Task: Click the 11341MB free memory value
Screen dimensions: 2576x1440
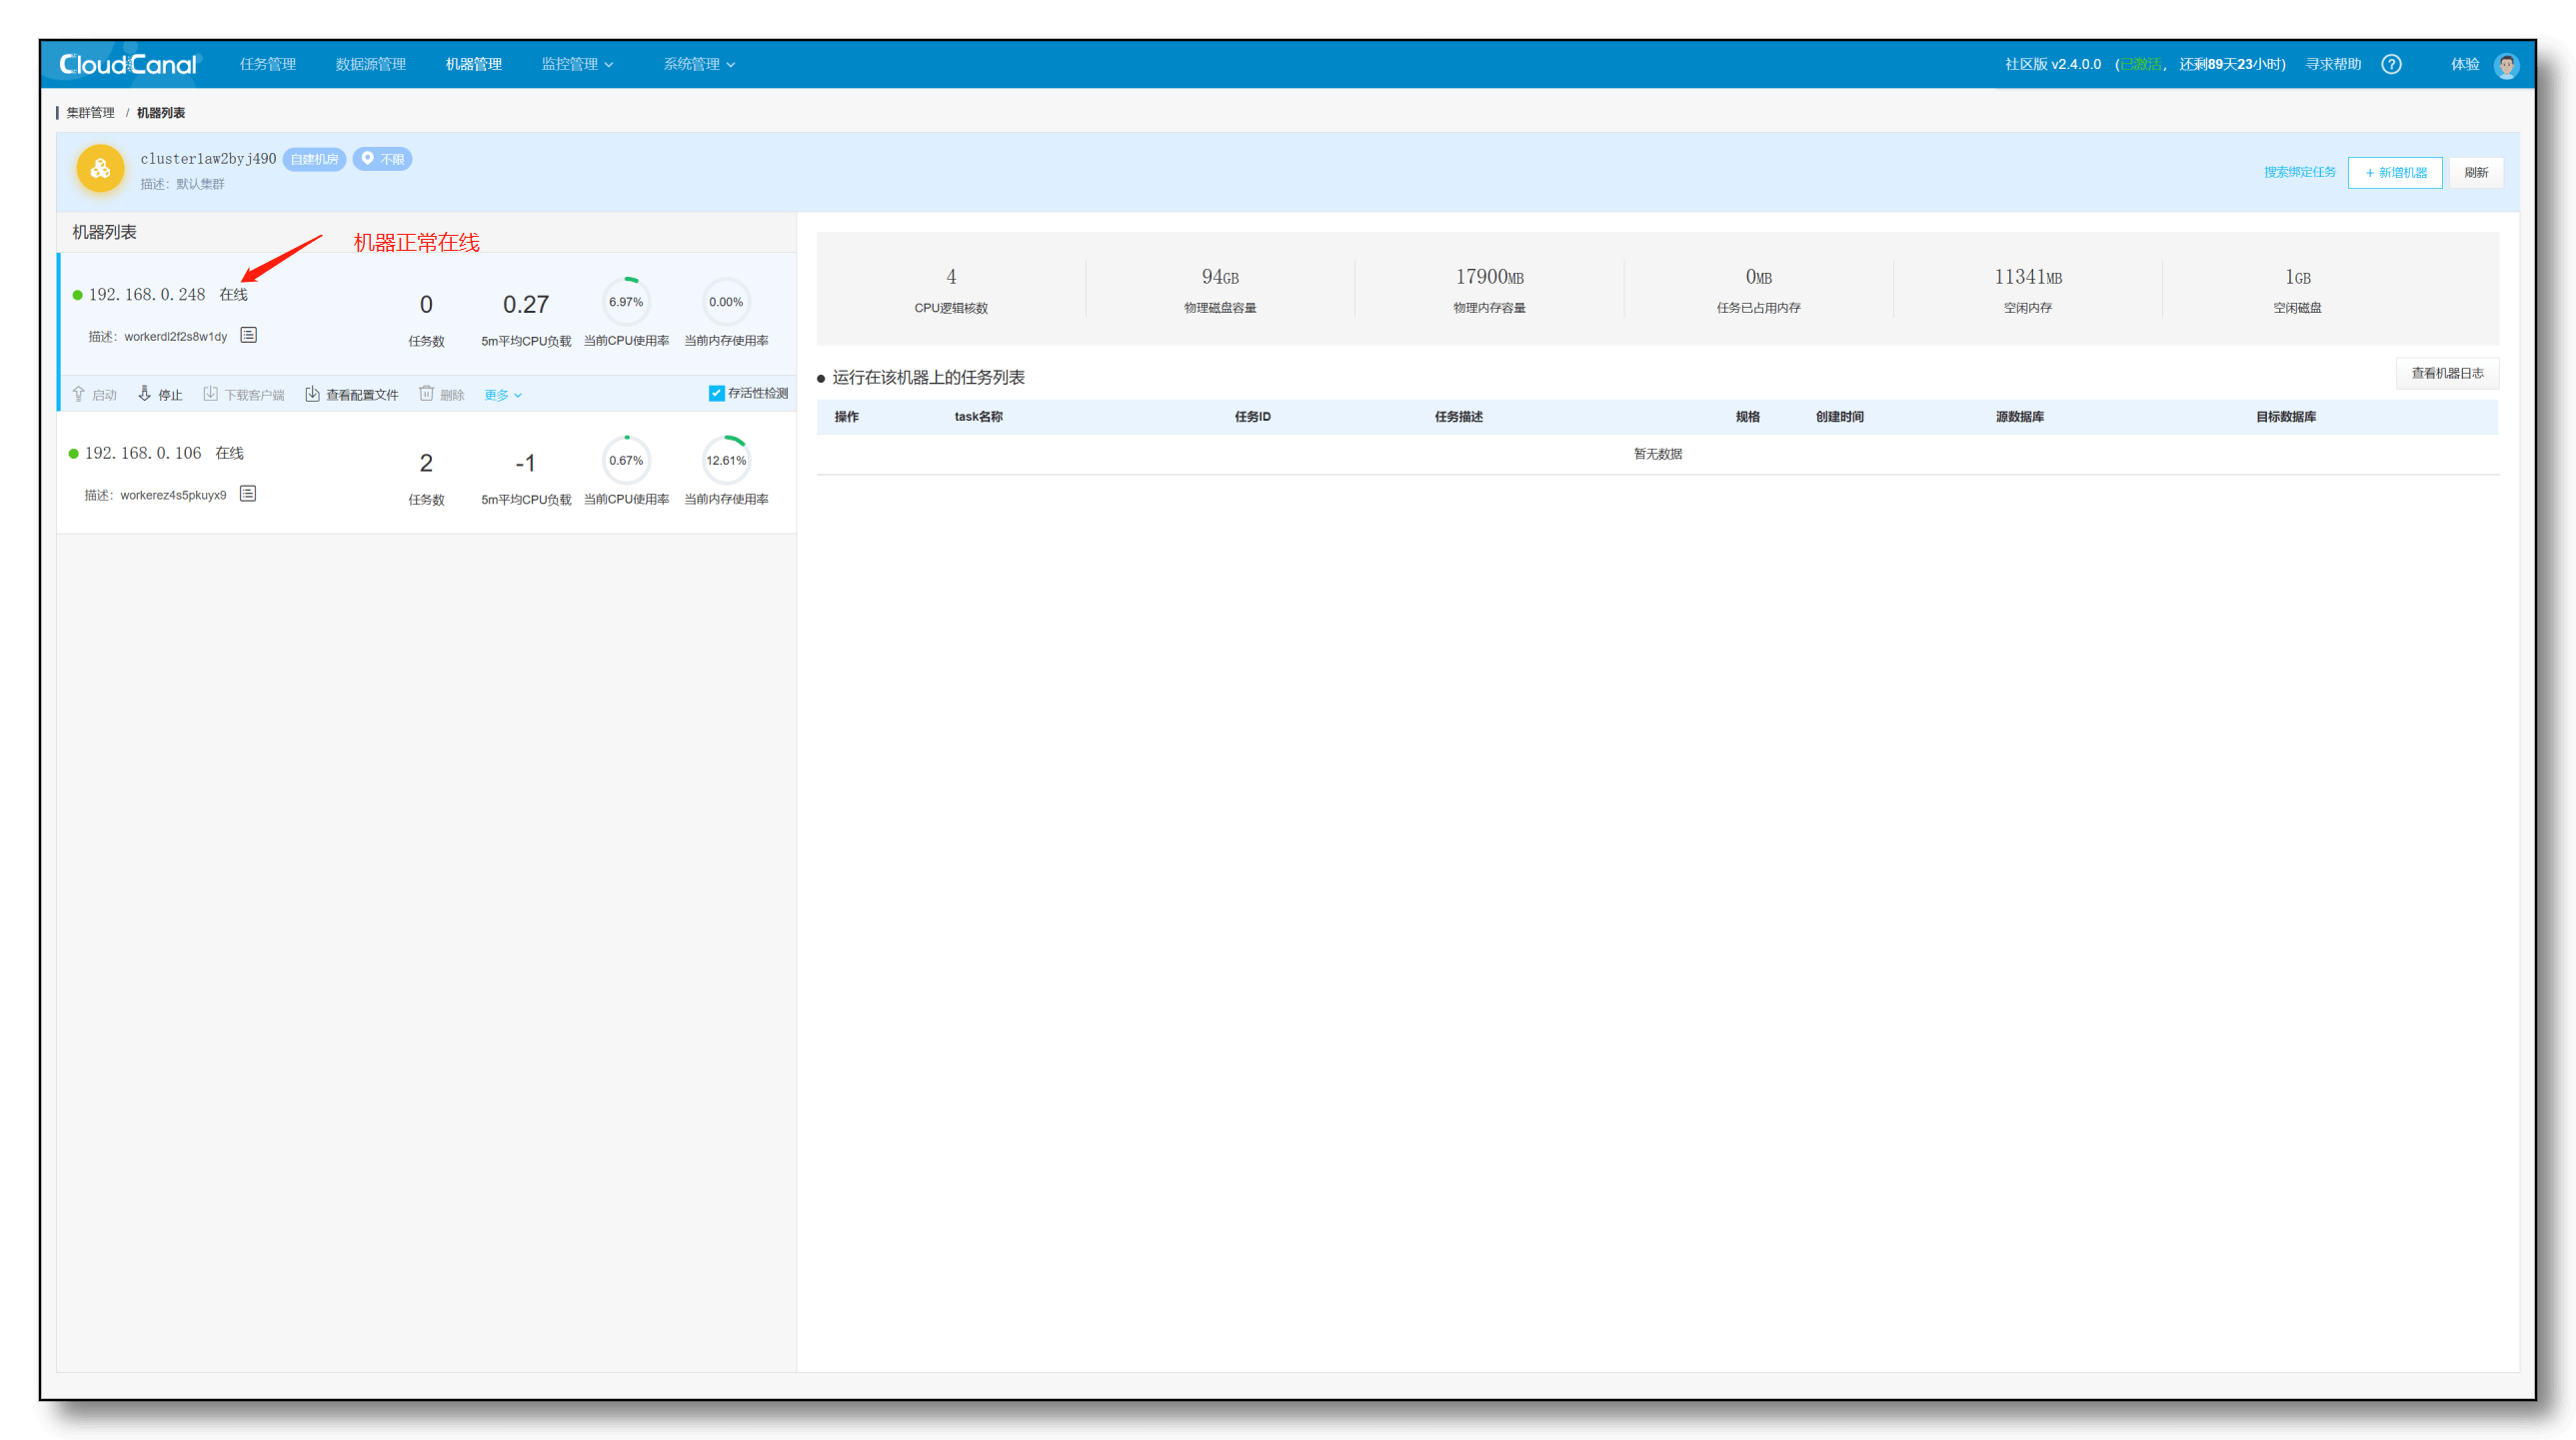Action: [x=2028, y=277]
